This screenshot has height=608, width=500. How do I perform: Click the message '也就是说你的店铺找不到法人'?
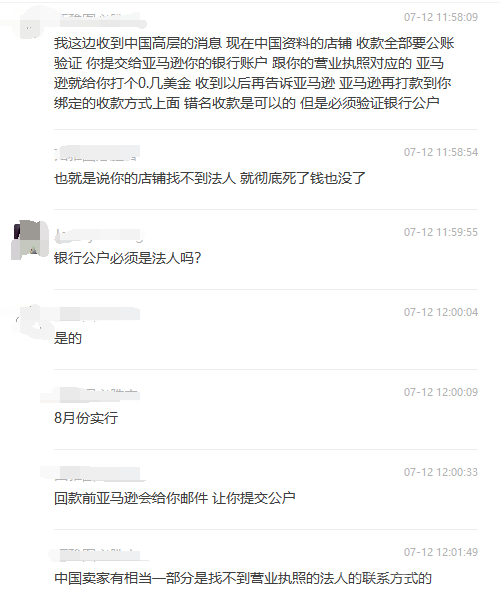[209, 178]
